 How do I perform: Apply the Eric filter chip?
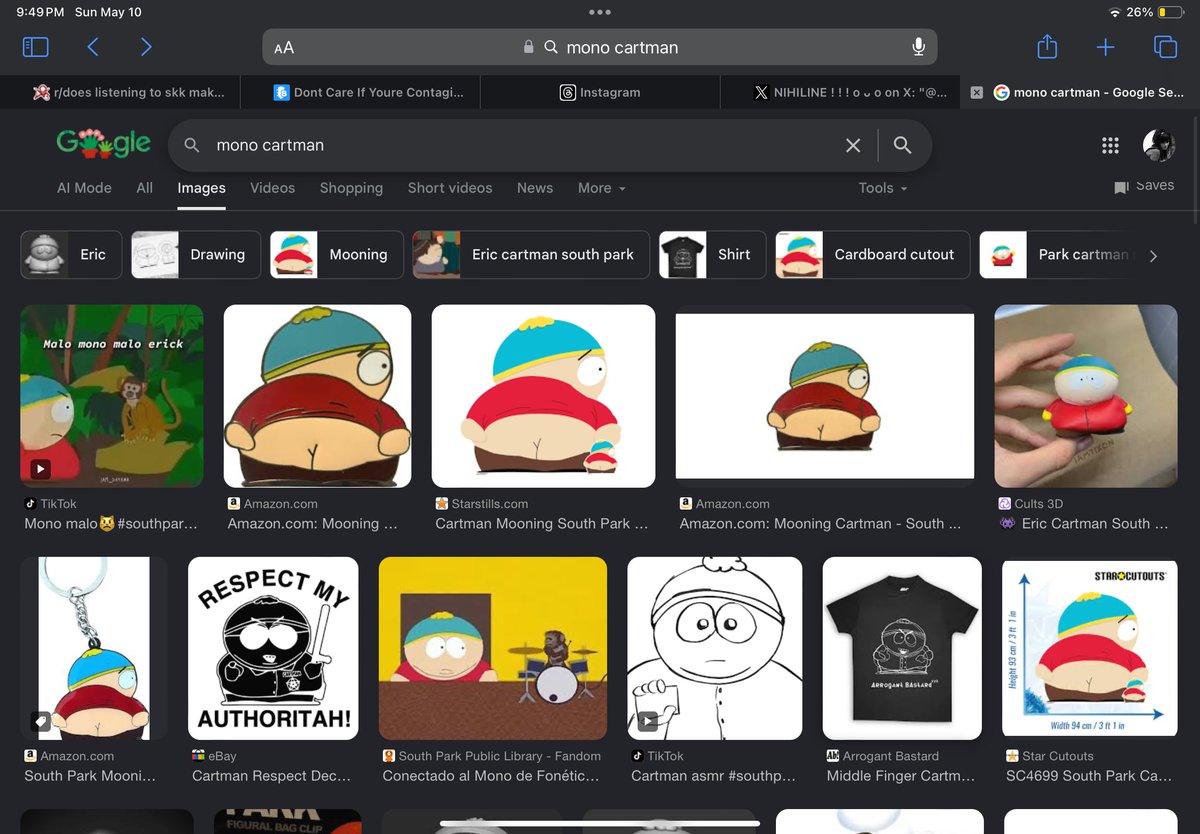click(71, 254)
